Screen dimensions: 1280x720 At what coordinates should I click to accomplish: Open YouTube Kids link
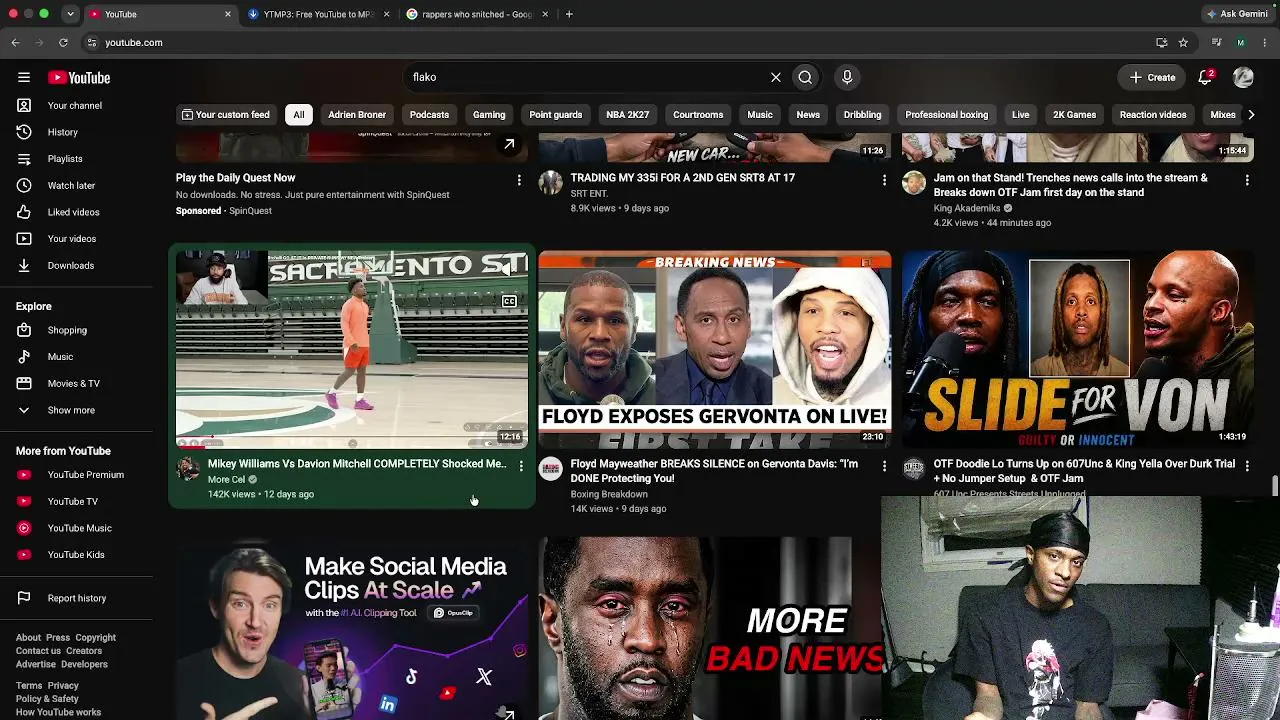(76, 554)
